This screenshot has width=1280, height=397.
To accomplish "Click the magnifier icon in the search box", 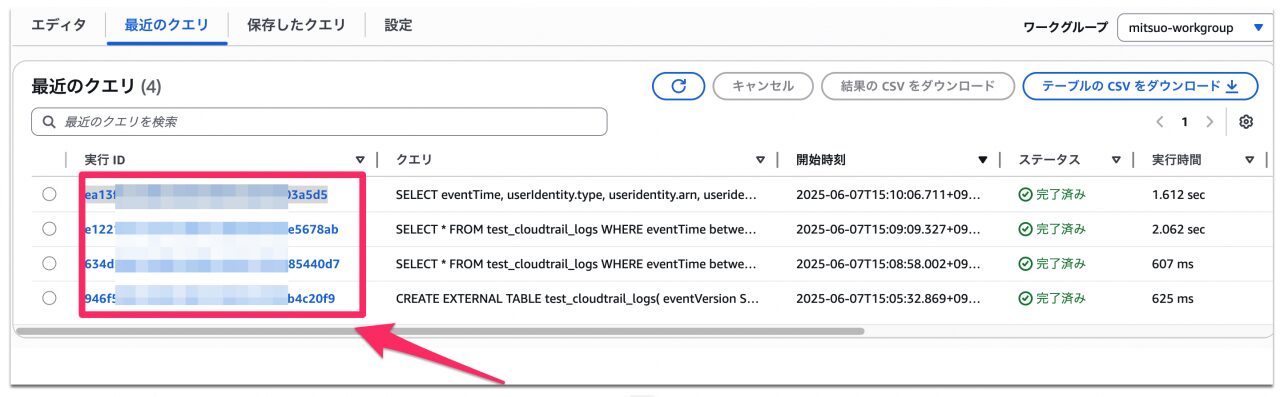I will pos(48,122).
